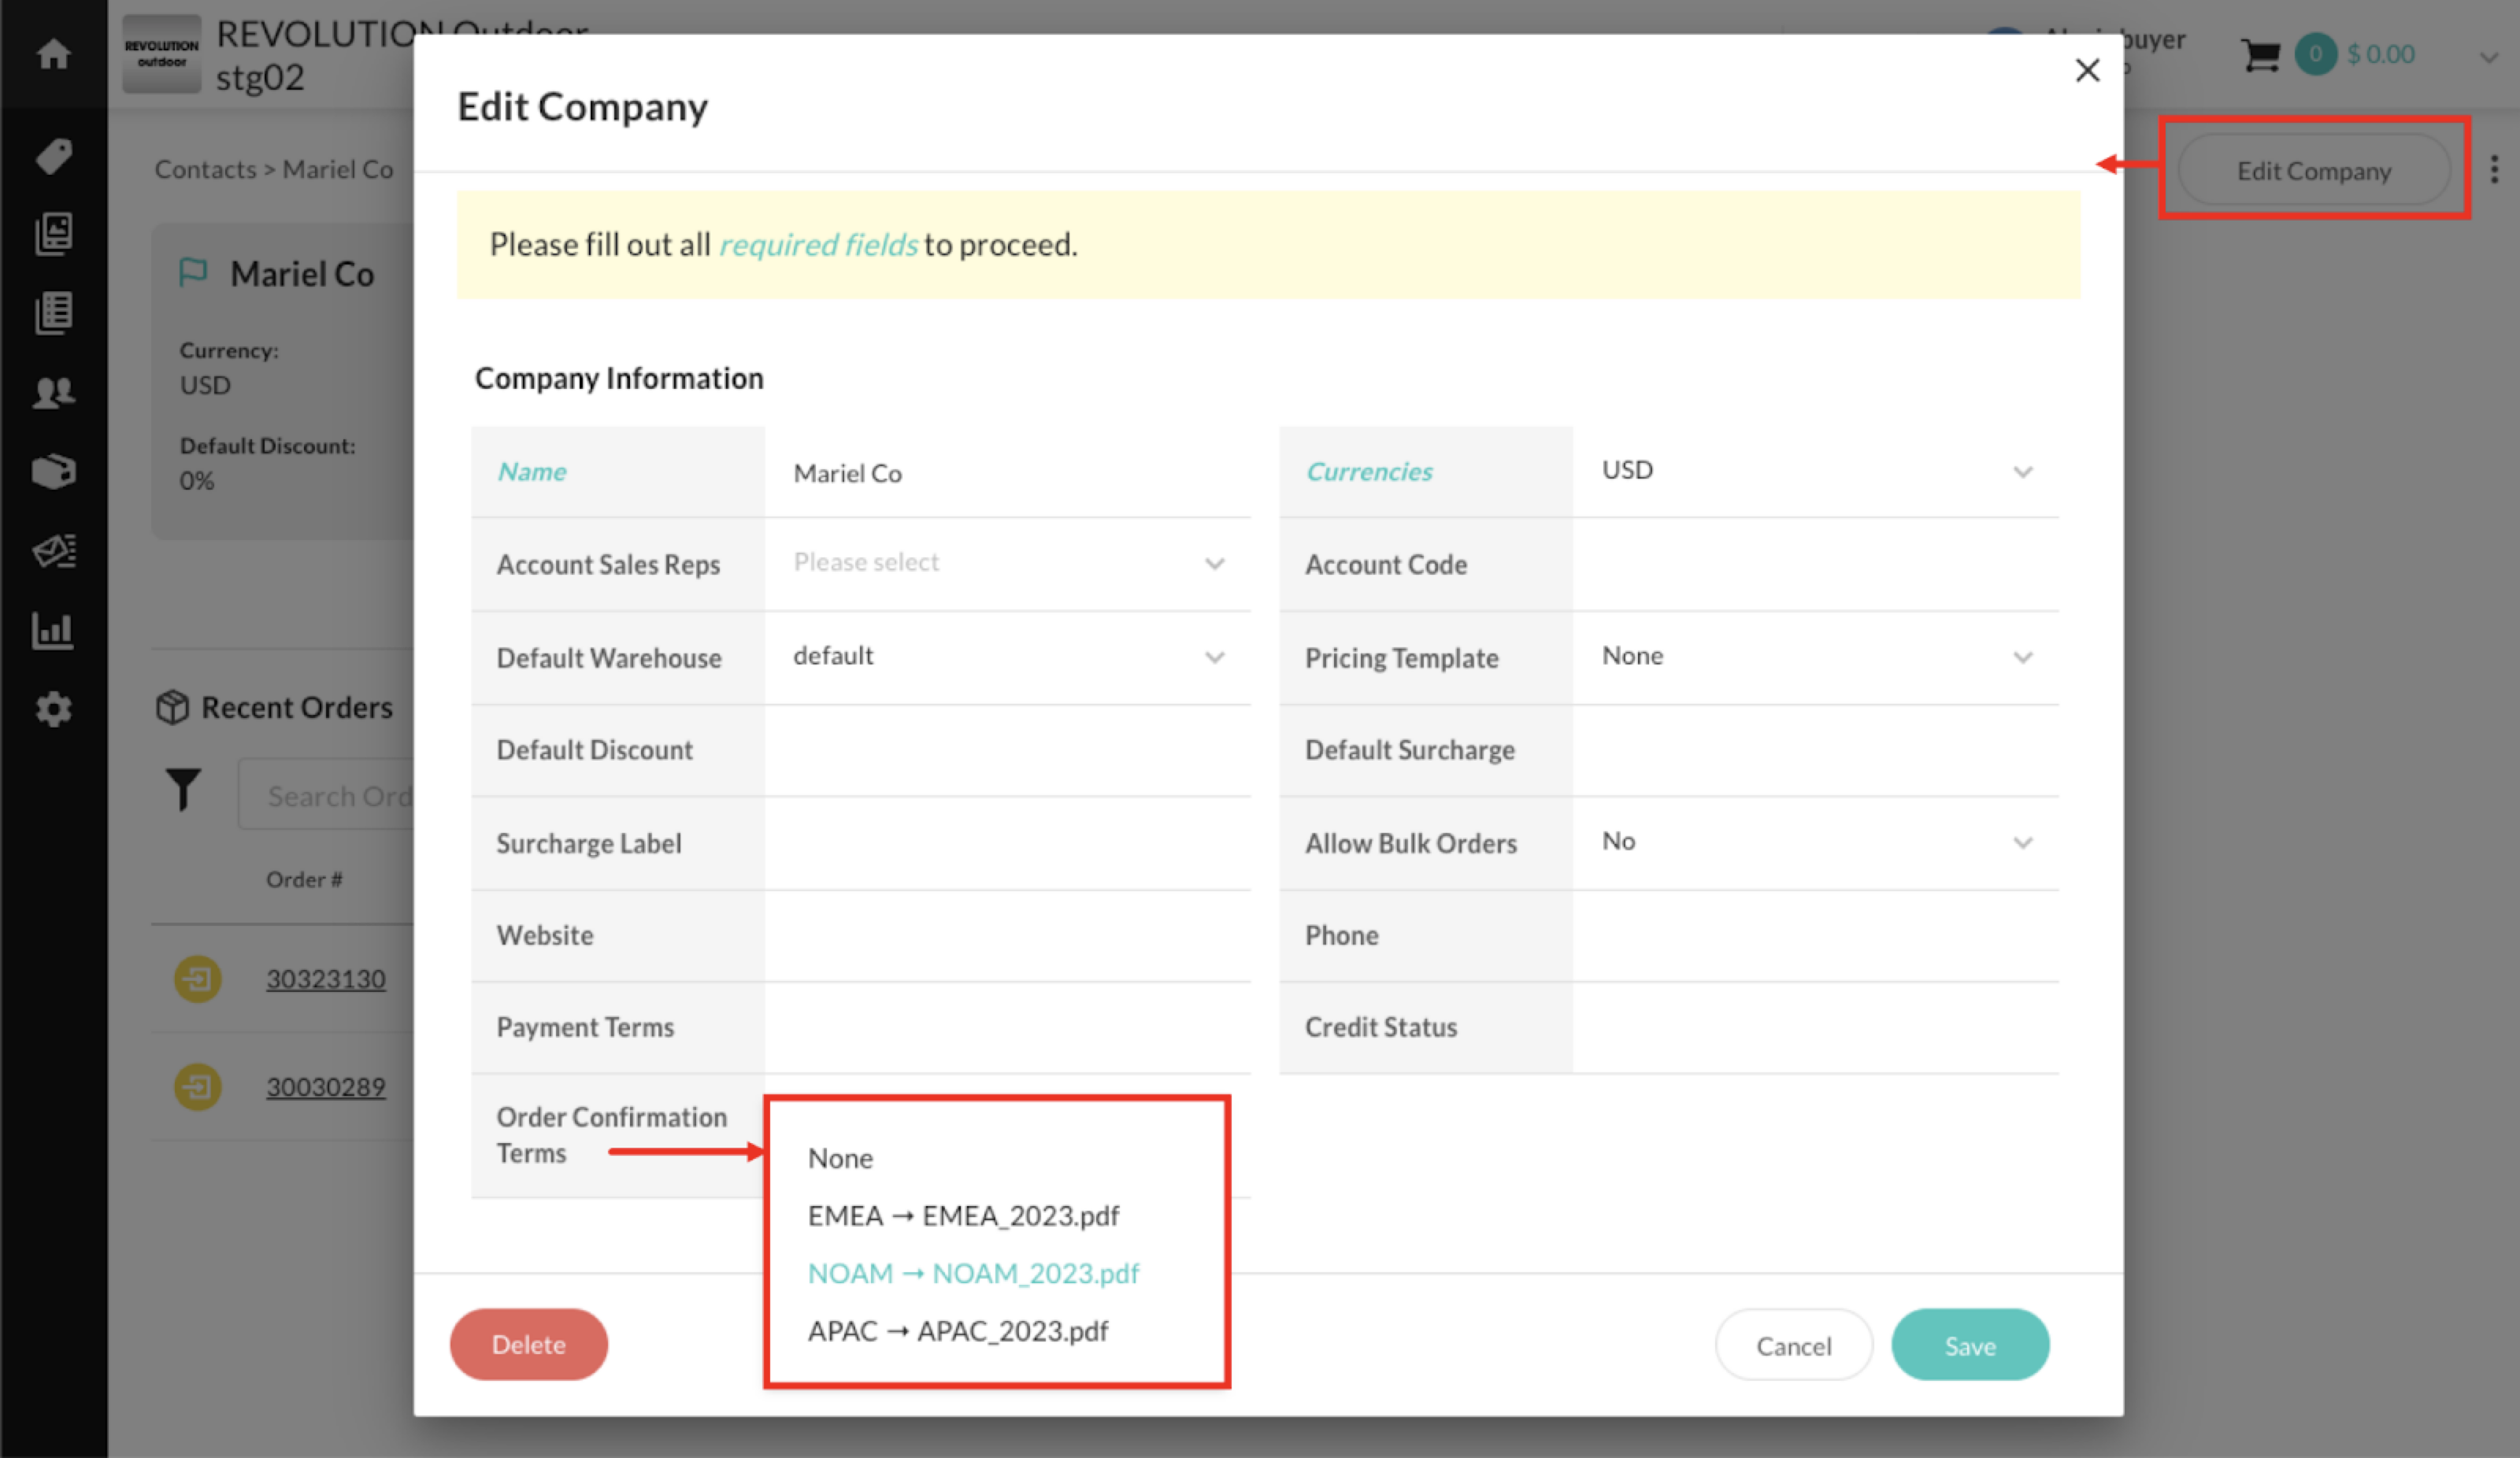Viewport: 2520px width, 1458px height.
Task: Open the mail campaigns icon in sidebar
Action: click(x=54, y=550)
